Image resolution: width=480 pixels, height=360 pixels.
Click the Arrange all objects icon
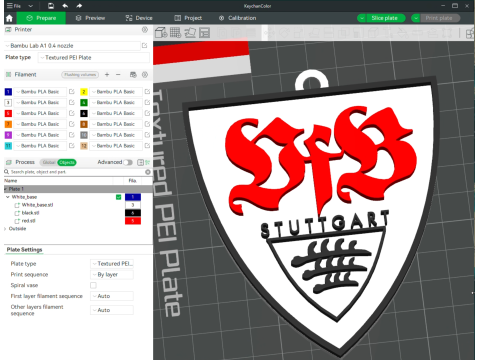coord(204,33)
